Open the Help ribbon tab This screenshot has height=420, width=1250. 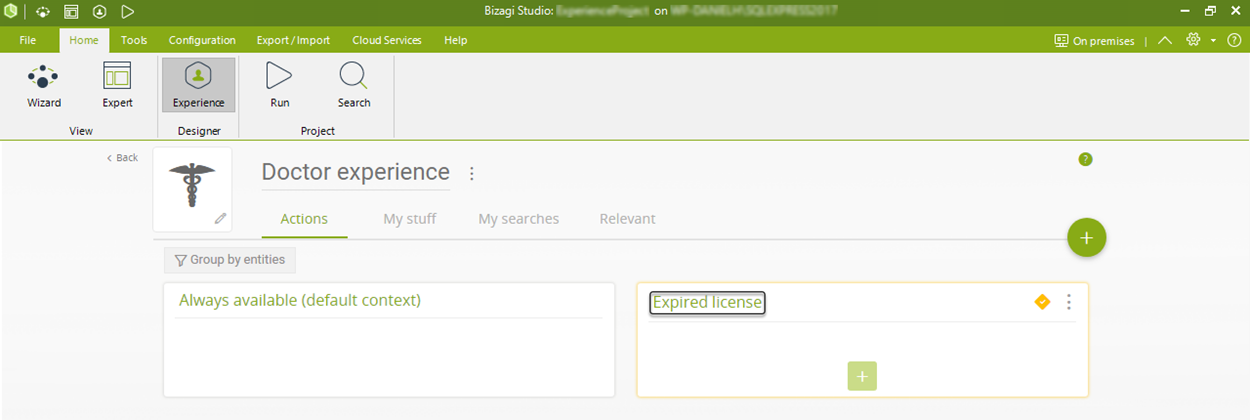(x=455, y=41)
